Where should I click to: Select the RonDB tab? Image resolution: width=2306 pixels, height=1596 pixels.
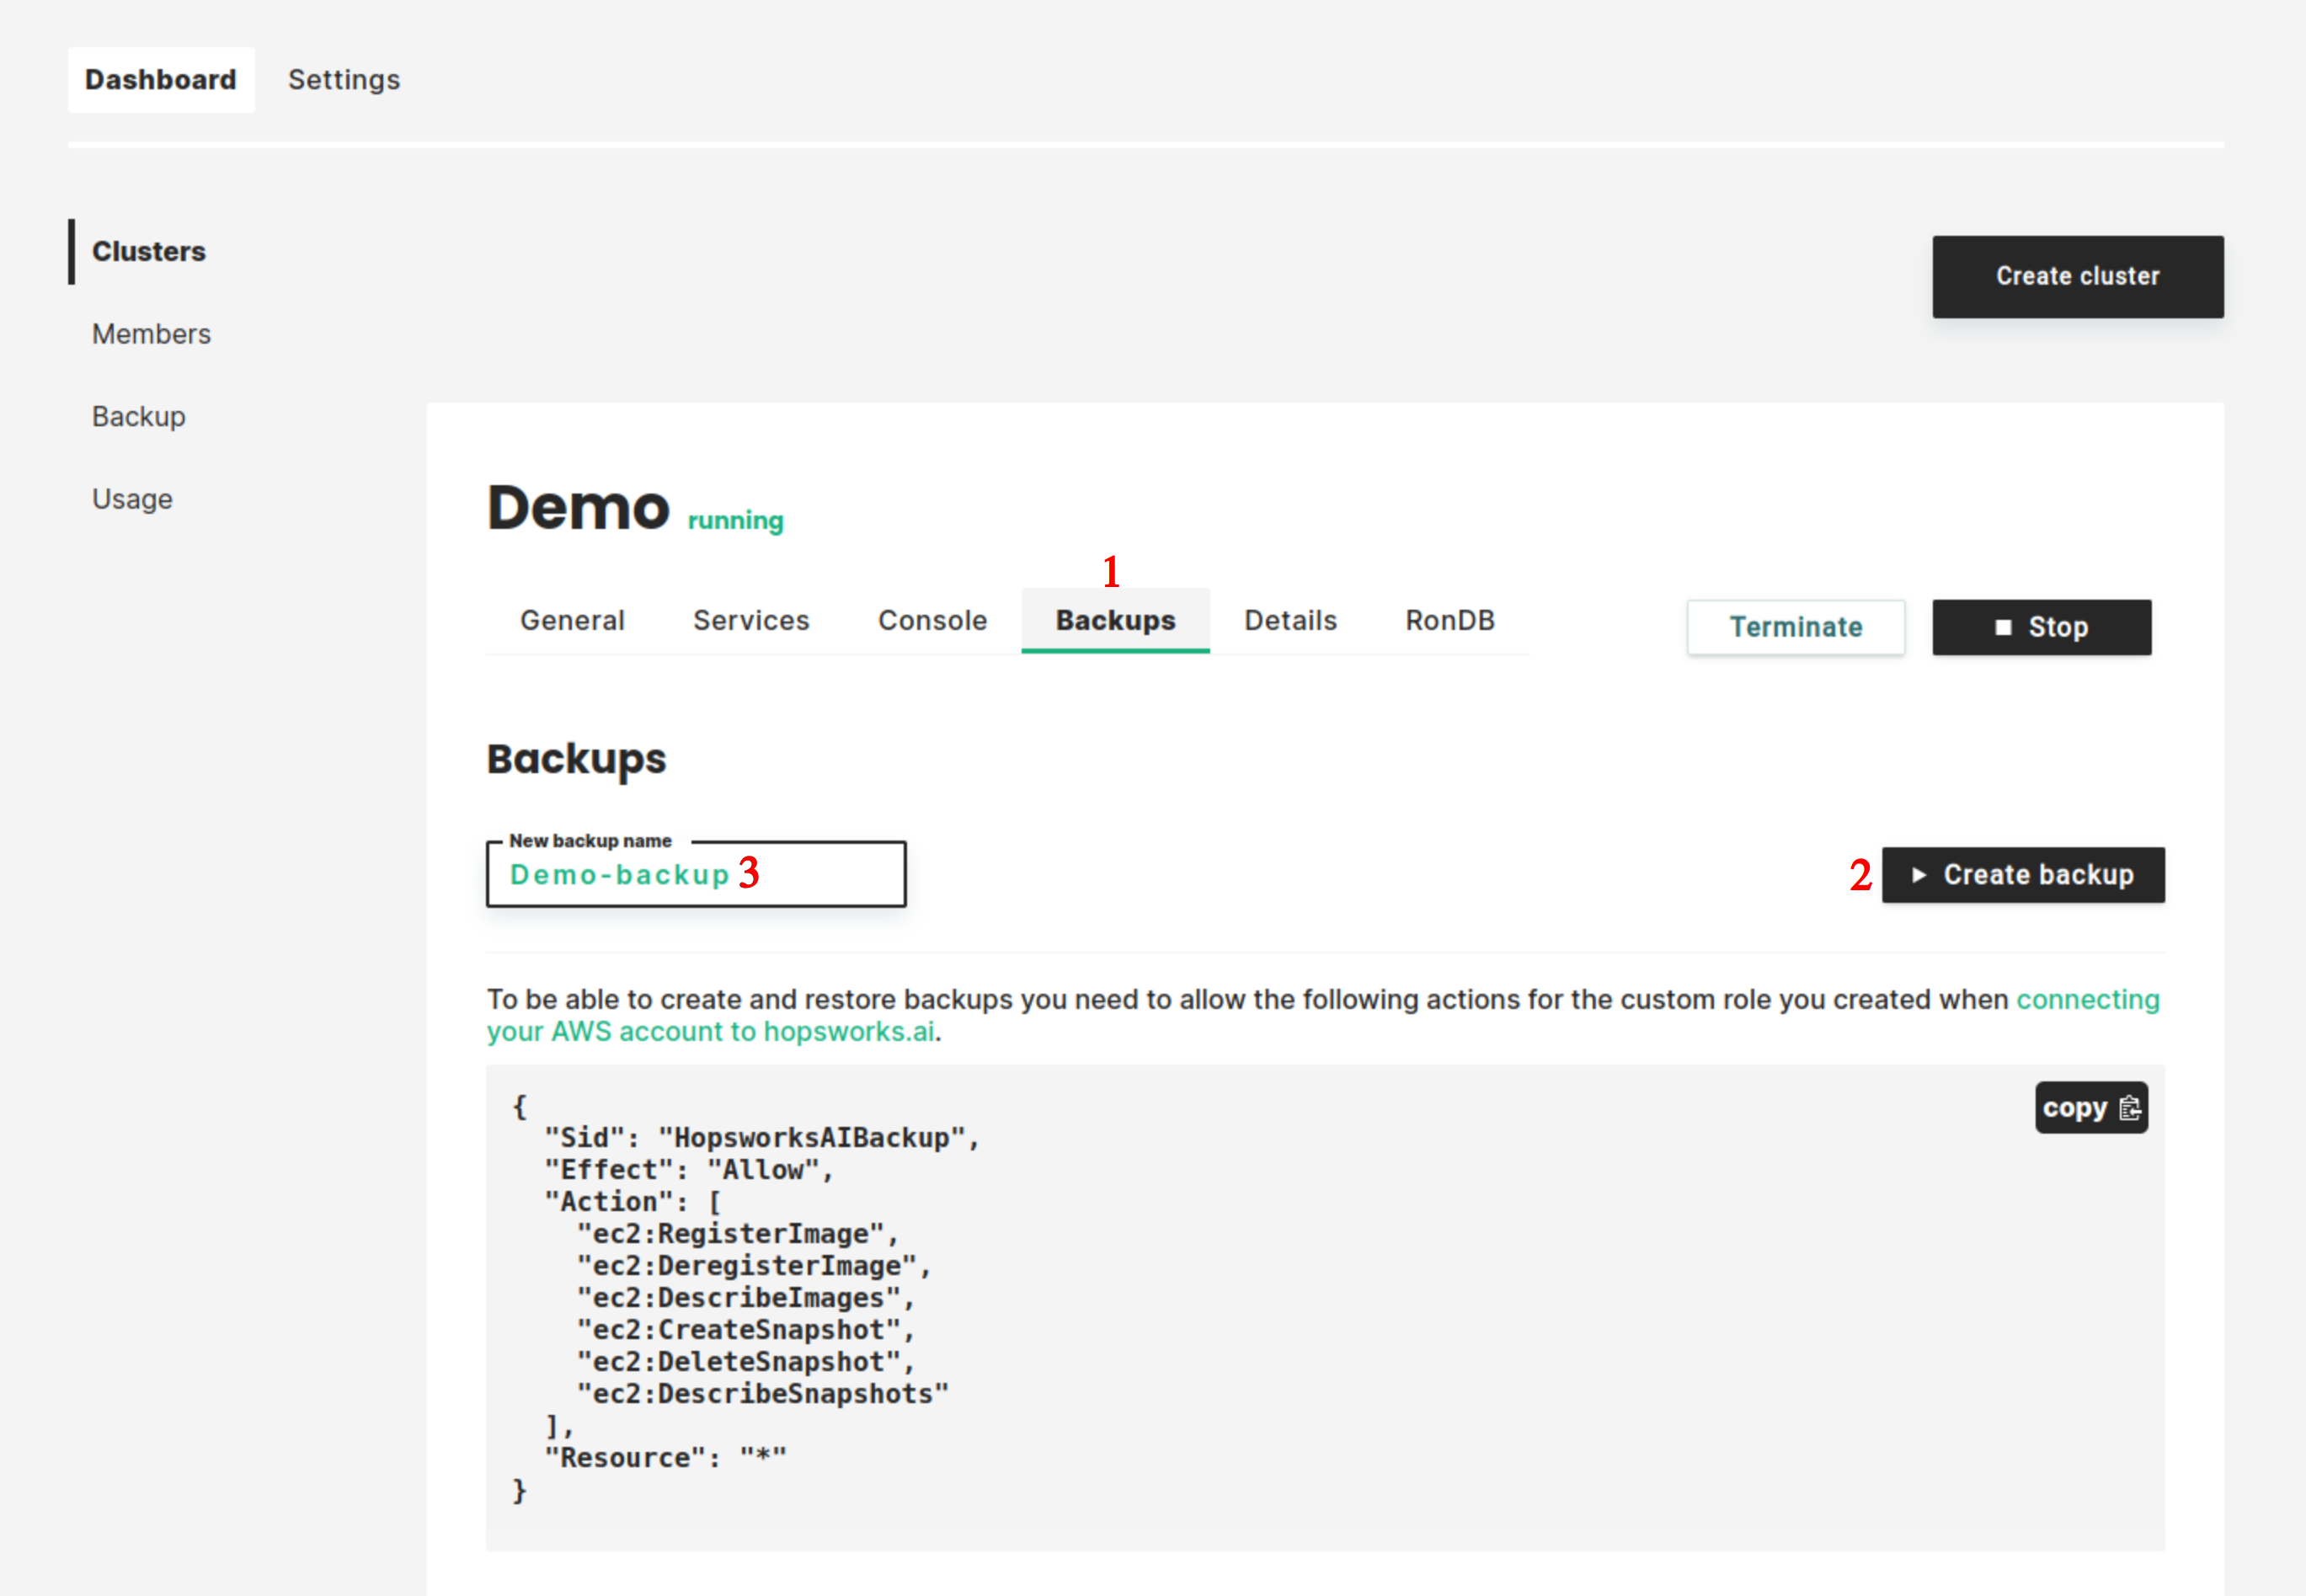[1455, 622]
